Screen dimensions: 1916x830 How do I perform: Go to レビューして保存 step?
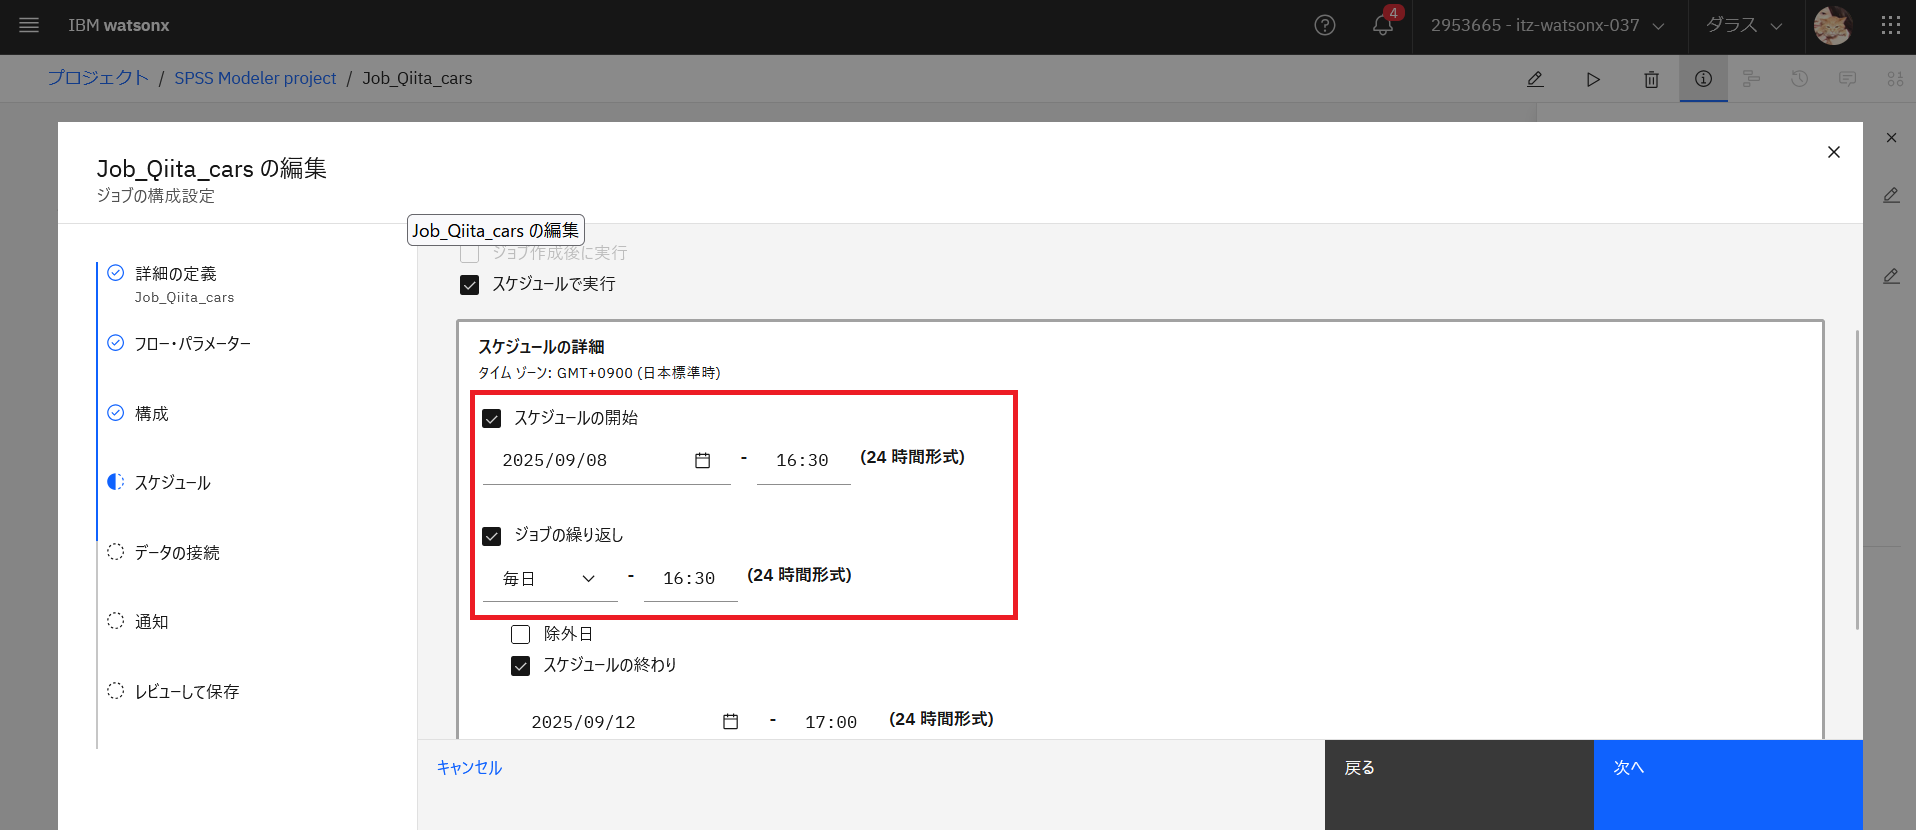point(187,692)
